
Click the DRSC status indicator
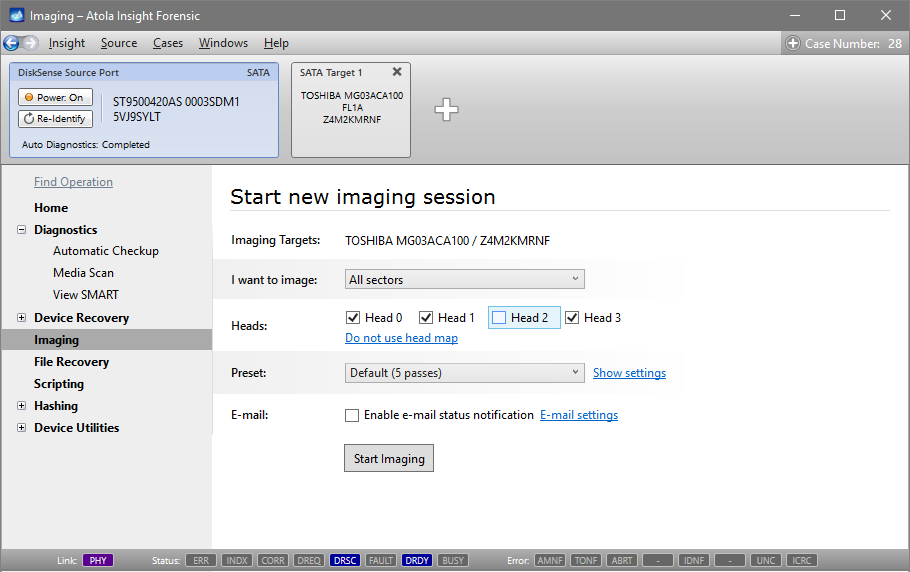pyautogui.click(x=345, y=560)
